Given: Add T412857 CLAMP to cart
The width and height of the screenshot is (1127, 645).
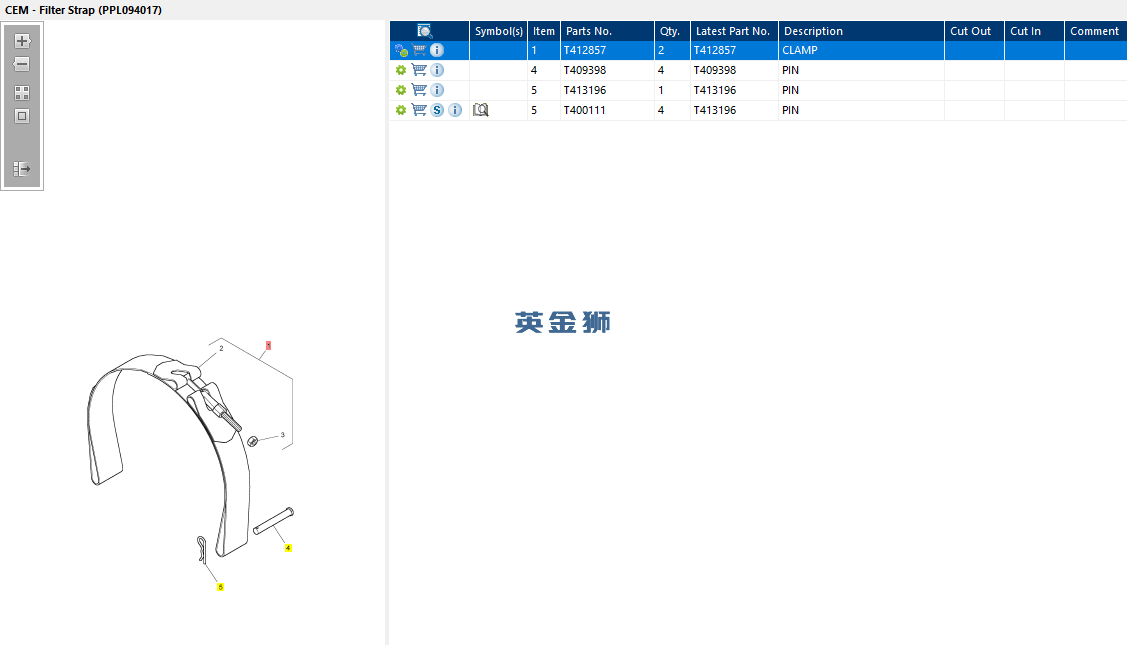Looking at the screenshot, I should click(419, 50).
